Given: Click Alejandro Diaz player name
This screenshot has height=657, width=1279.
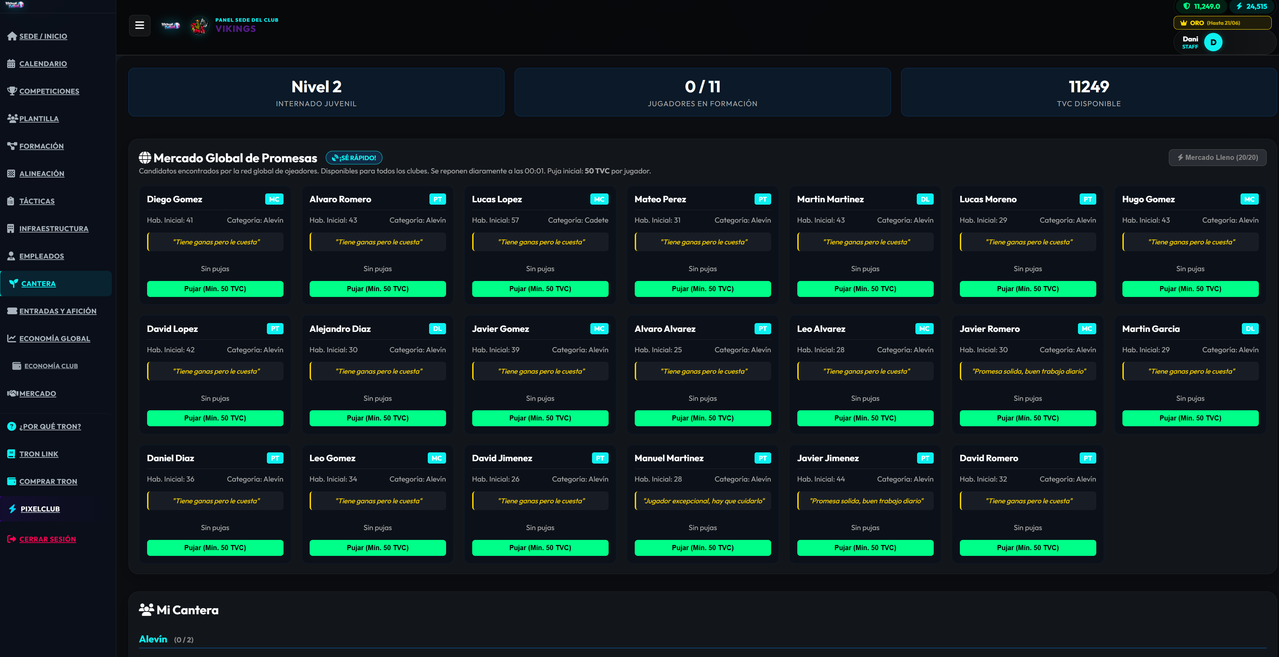Looking at the screenshot, I should [340, 329].
